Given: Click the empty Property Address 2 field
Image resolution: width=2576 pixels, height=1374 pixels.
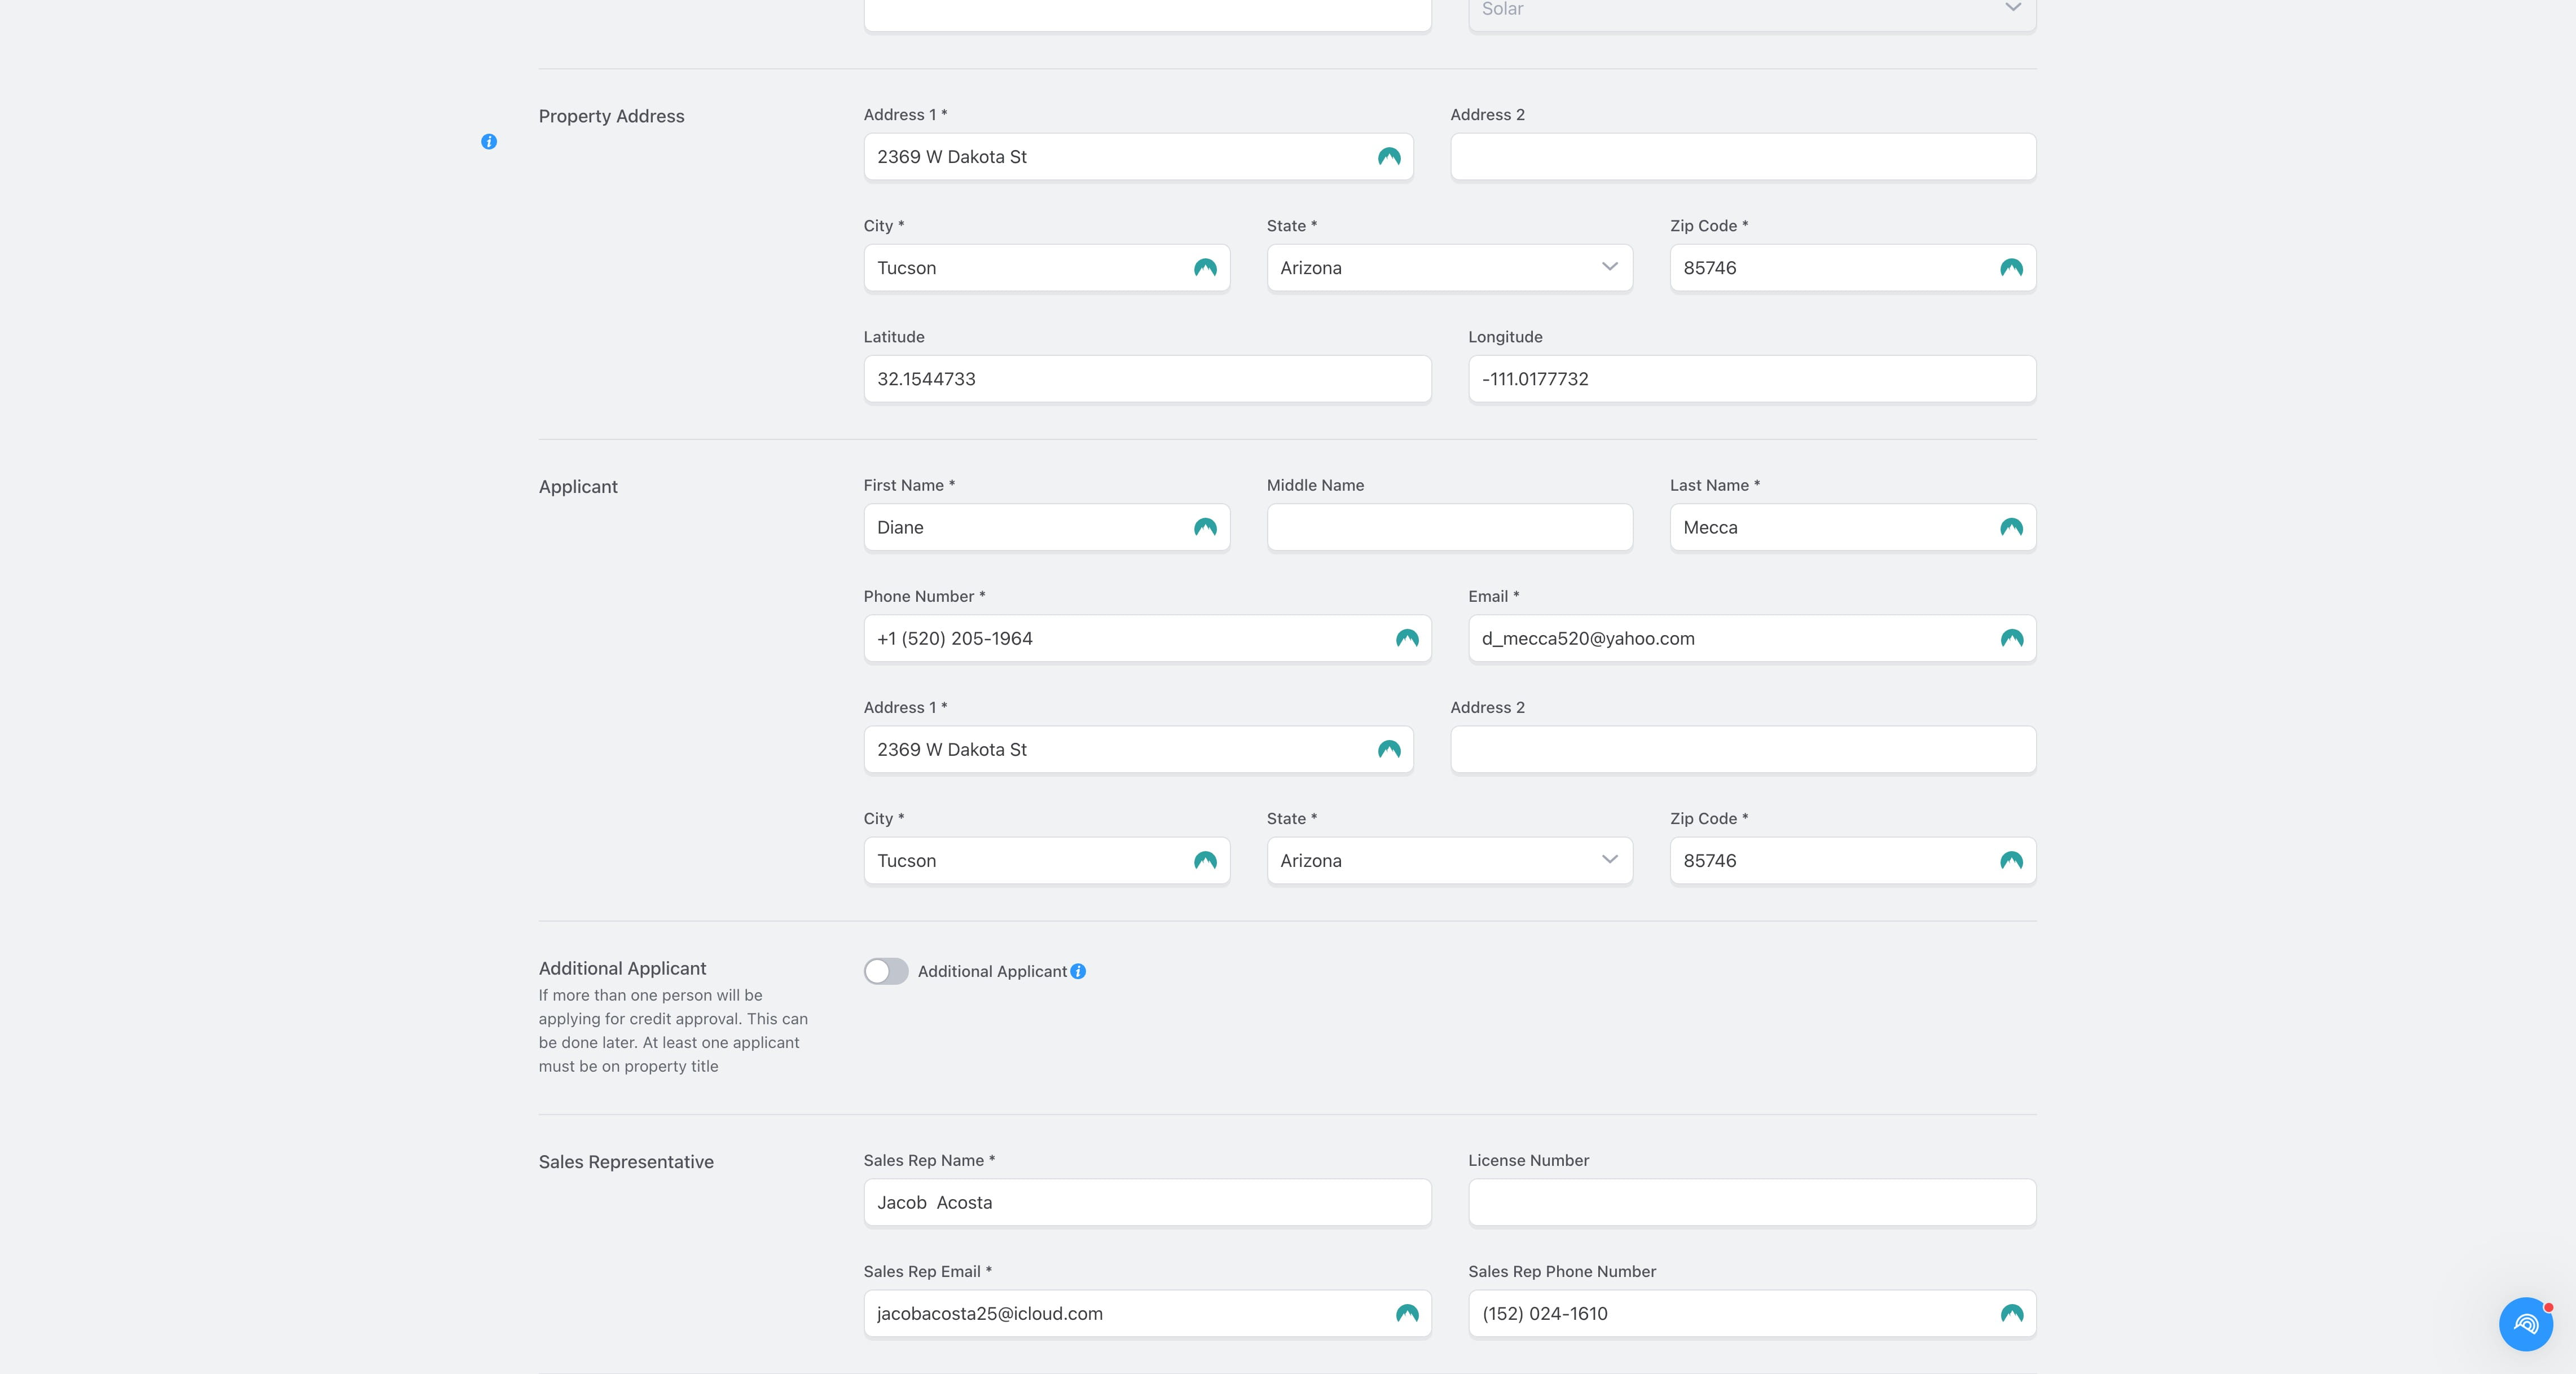Looking at the screenshot, I should pyautogui.click(x=1743, y=157).
